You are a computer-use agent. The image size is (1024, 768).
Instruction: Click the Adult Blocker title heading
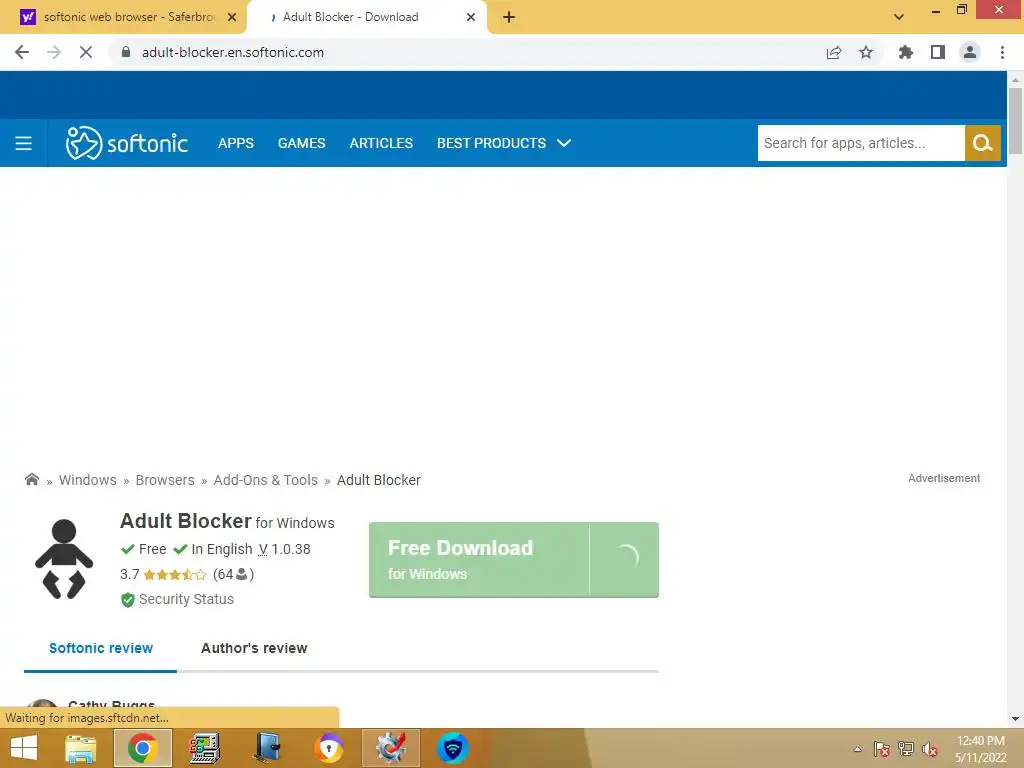coord(185,521)
